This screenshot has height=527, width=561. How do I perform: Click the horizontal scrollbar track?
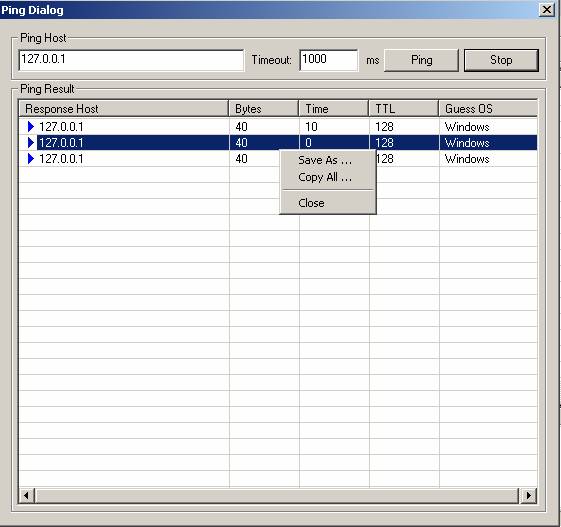(277, 496)
